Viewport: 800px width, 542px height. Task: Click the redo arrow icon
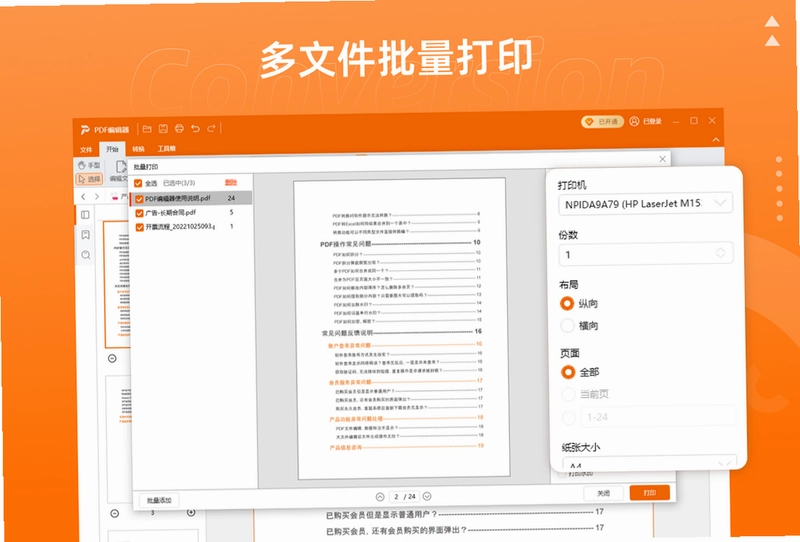pyautogui.click(x=211, y=128)
